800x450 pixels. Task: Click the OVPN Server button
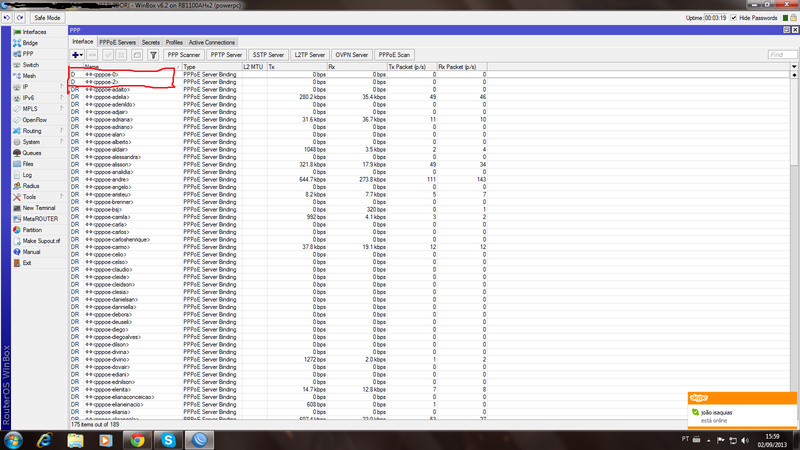pyautogui.click(x=352, y=55)
